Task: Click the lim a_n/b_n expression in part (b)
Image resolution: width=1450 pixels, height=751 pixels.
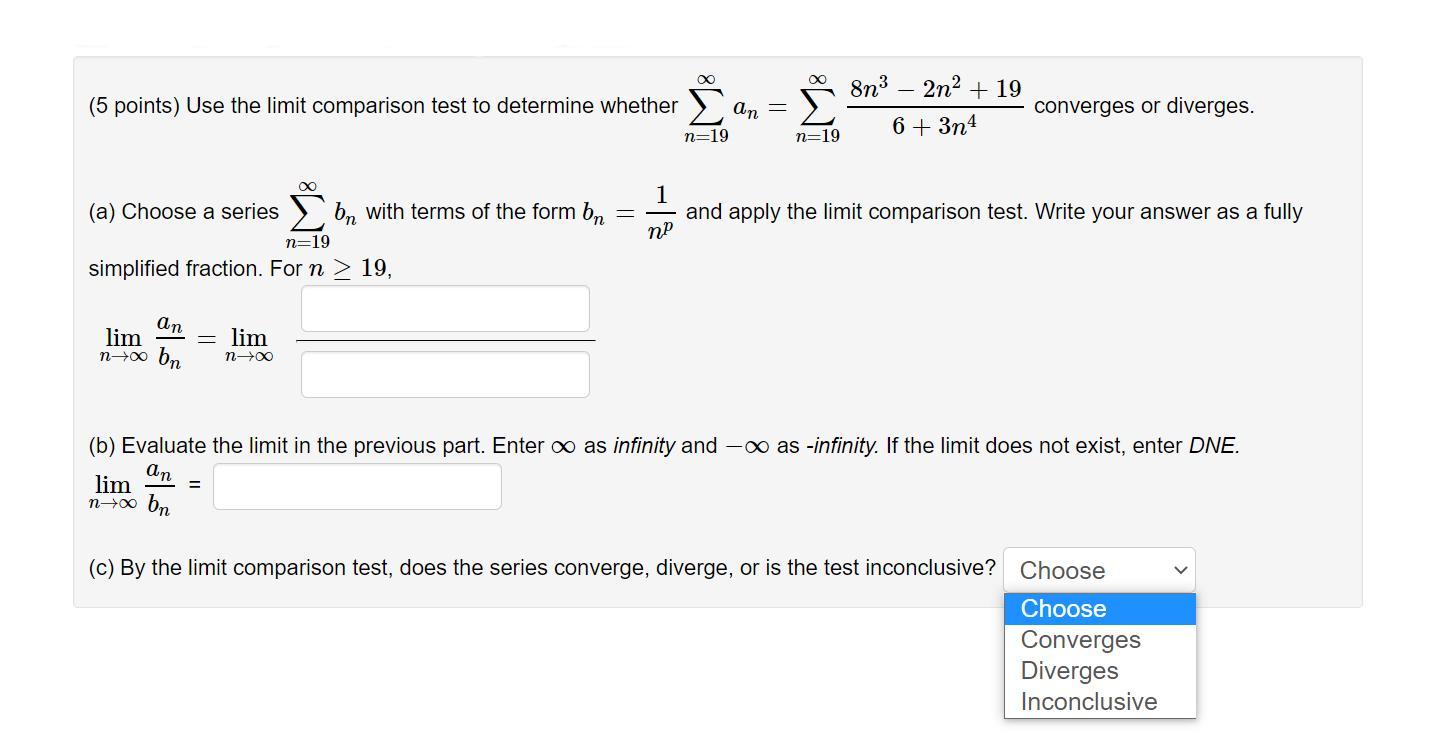Action: (134, 486)
